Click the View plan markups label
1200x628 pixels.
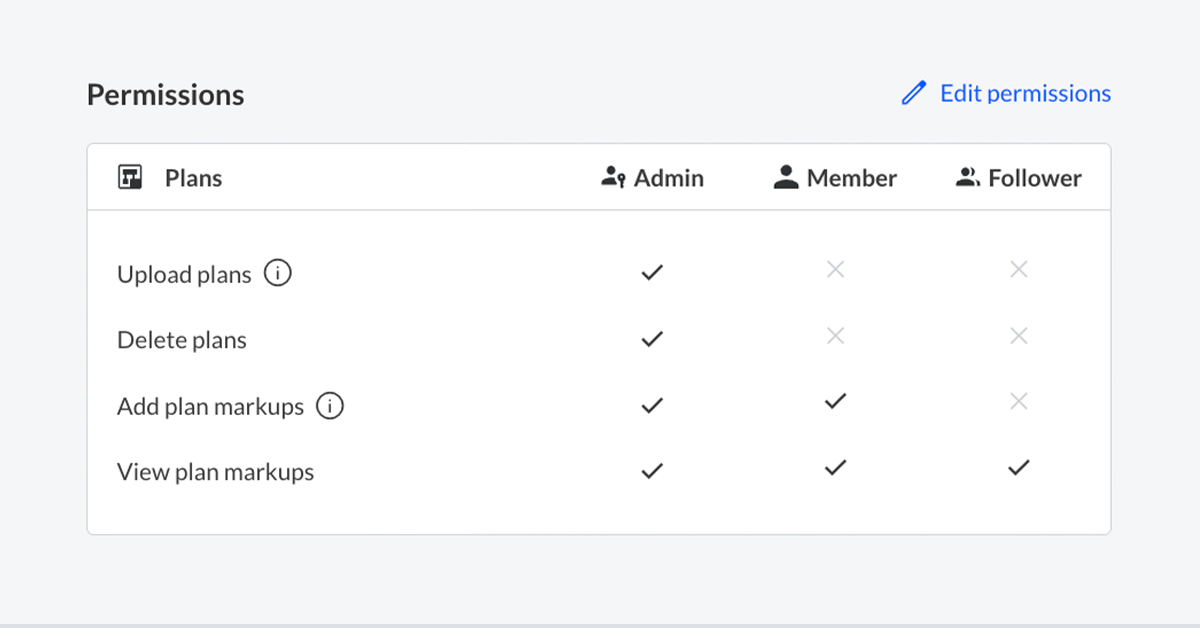(x=215, y=472)
